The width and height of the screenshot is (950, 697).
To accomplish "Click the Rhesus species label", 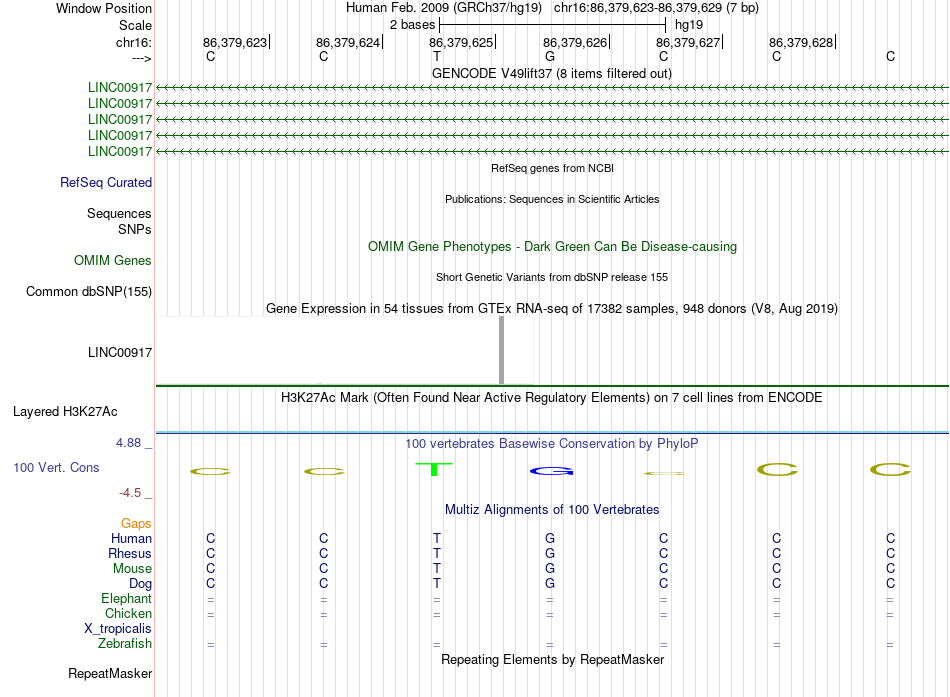I will 130,553.
